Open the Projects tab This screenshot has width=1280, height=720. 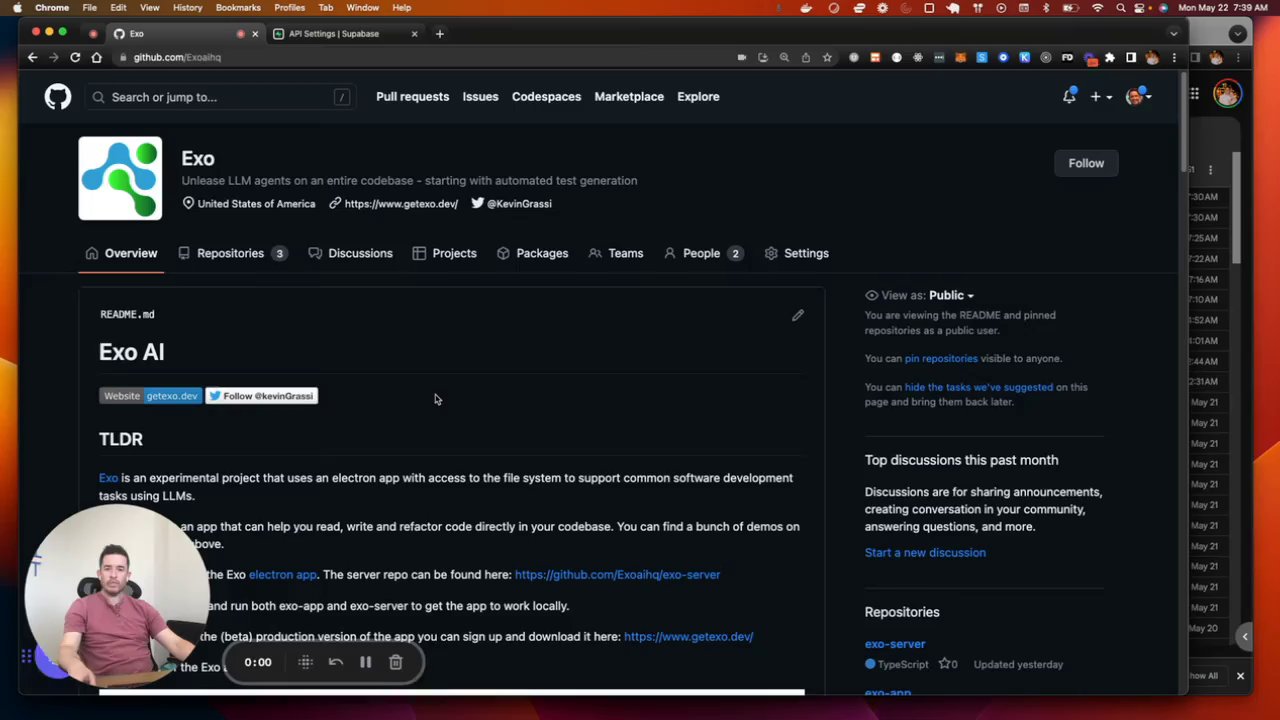pos(444,253)
